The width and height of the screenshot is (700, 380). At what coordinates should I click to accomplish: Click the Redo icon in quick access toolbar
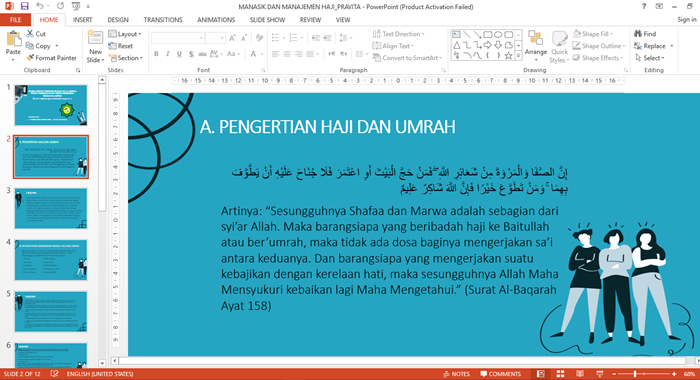point(60,6)
